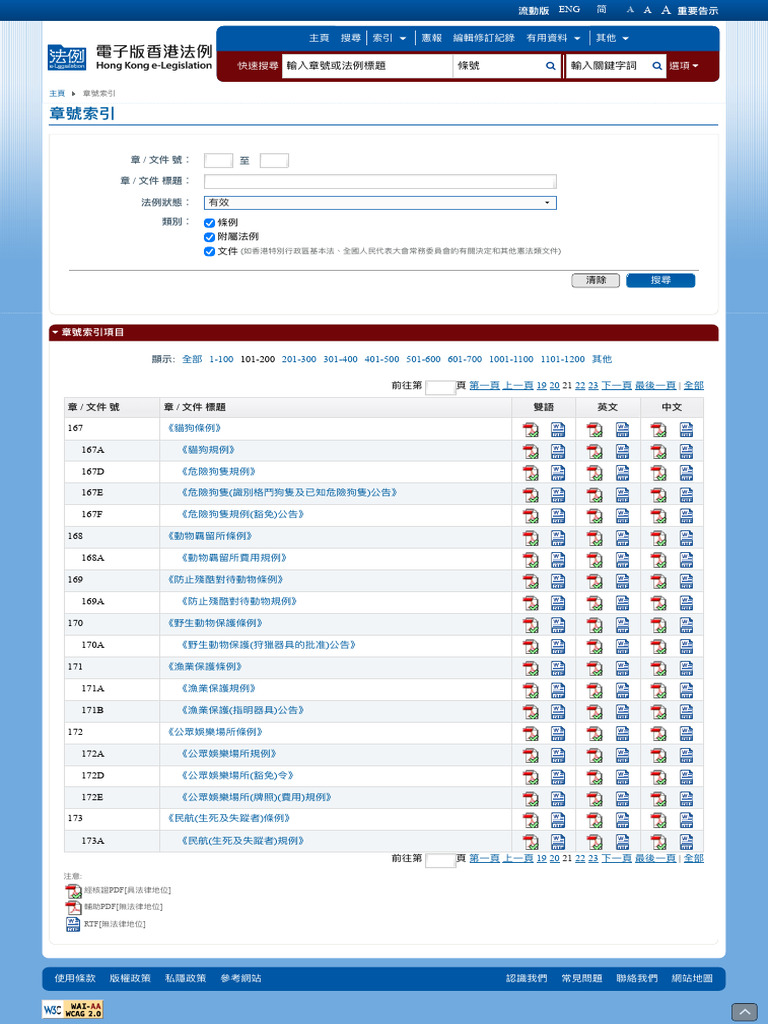768x1024 pixels.
Task: Collapse the 章號索引項目 section header
Action: [x=383, y=332]
